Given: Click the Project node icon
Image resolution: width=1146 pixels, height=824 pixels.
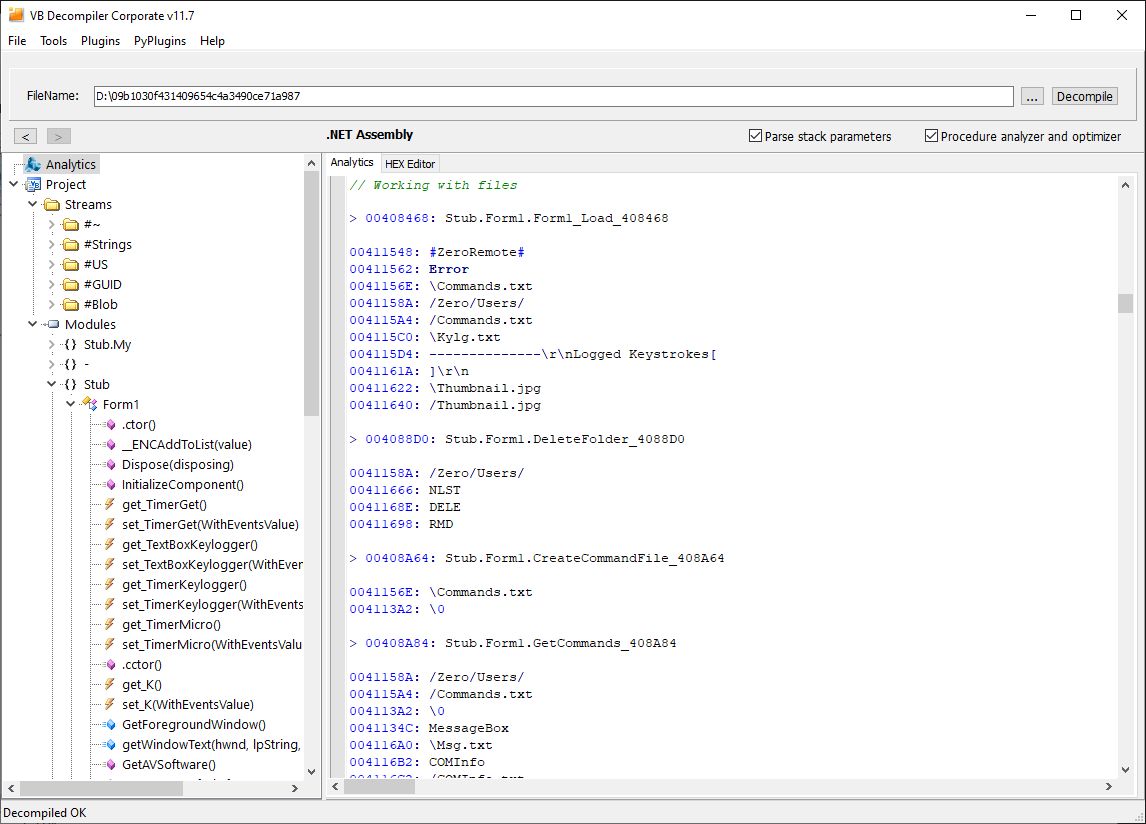Looking at the screenshot, I should [33, 184].
